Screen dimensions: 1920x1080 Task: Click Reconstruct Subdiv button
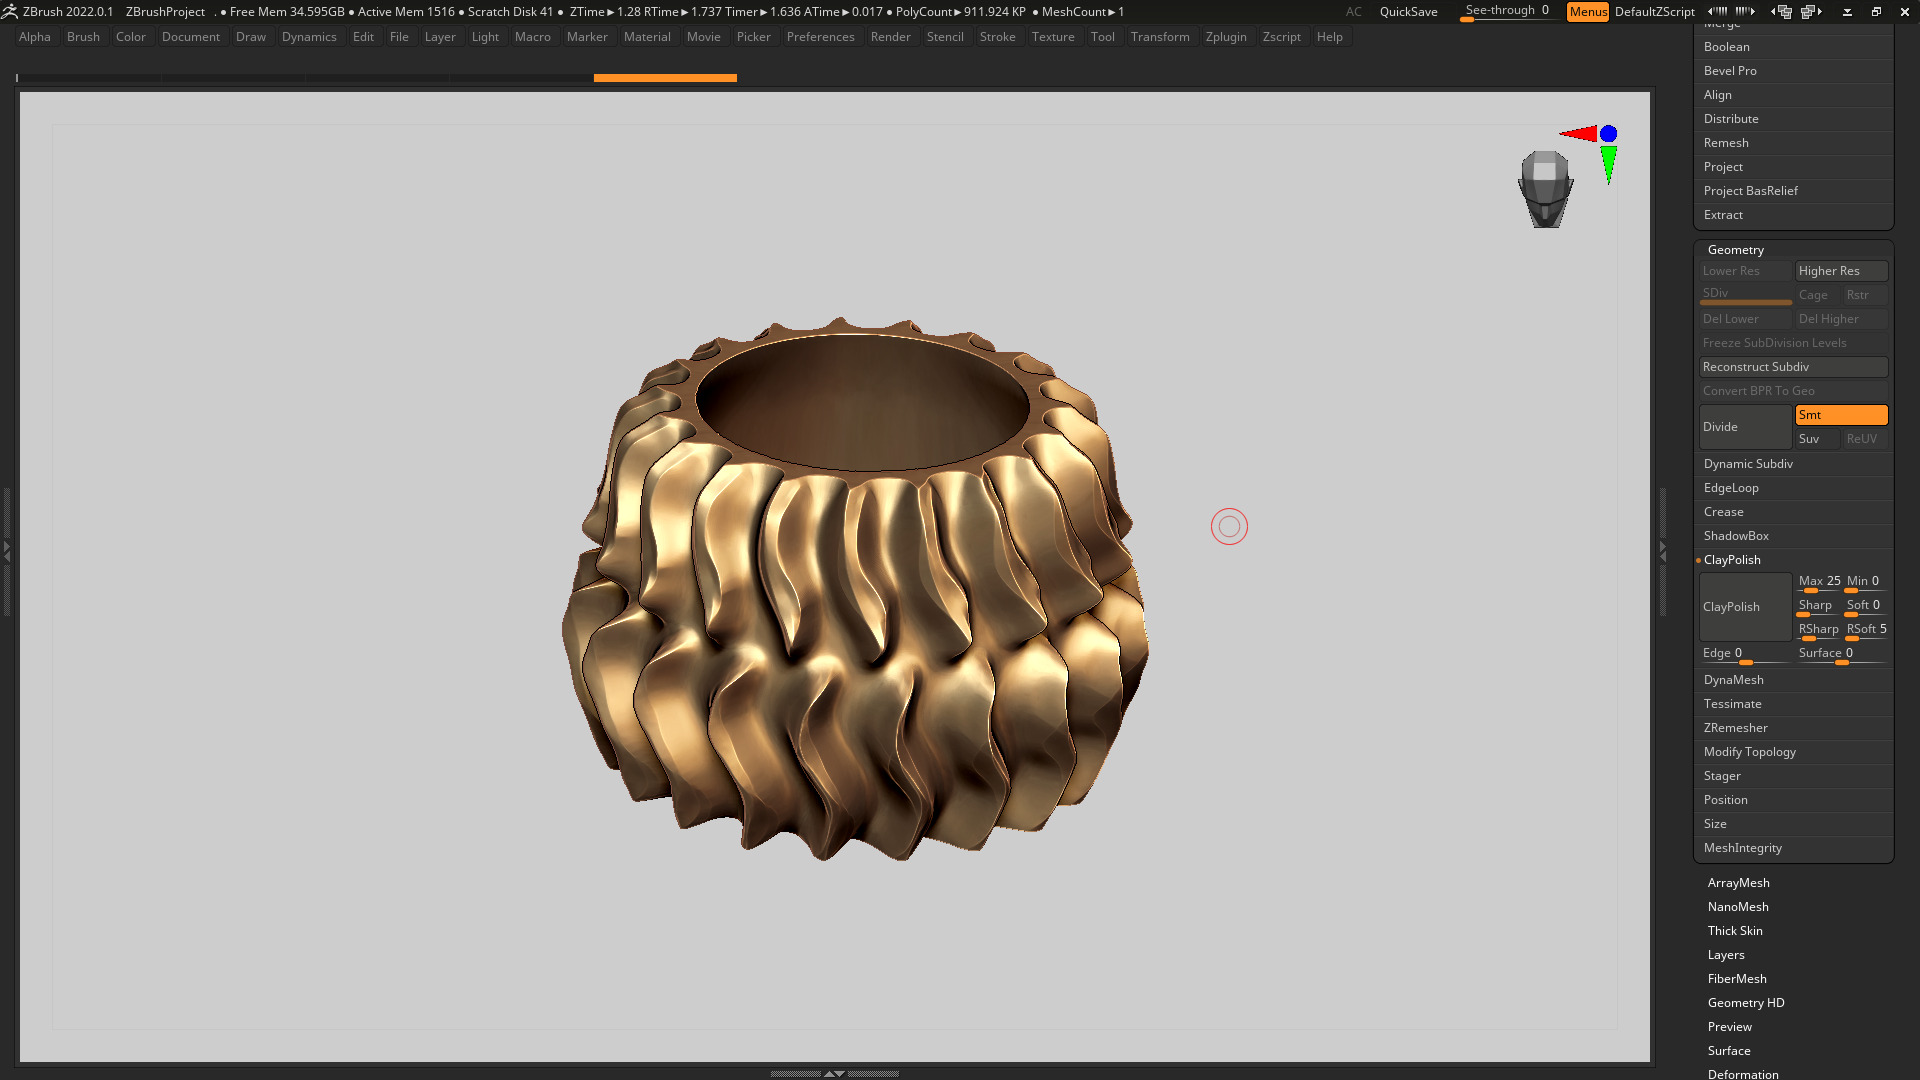pyautogui.click(x=1793, y=367)
